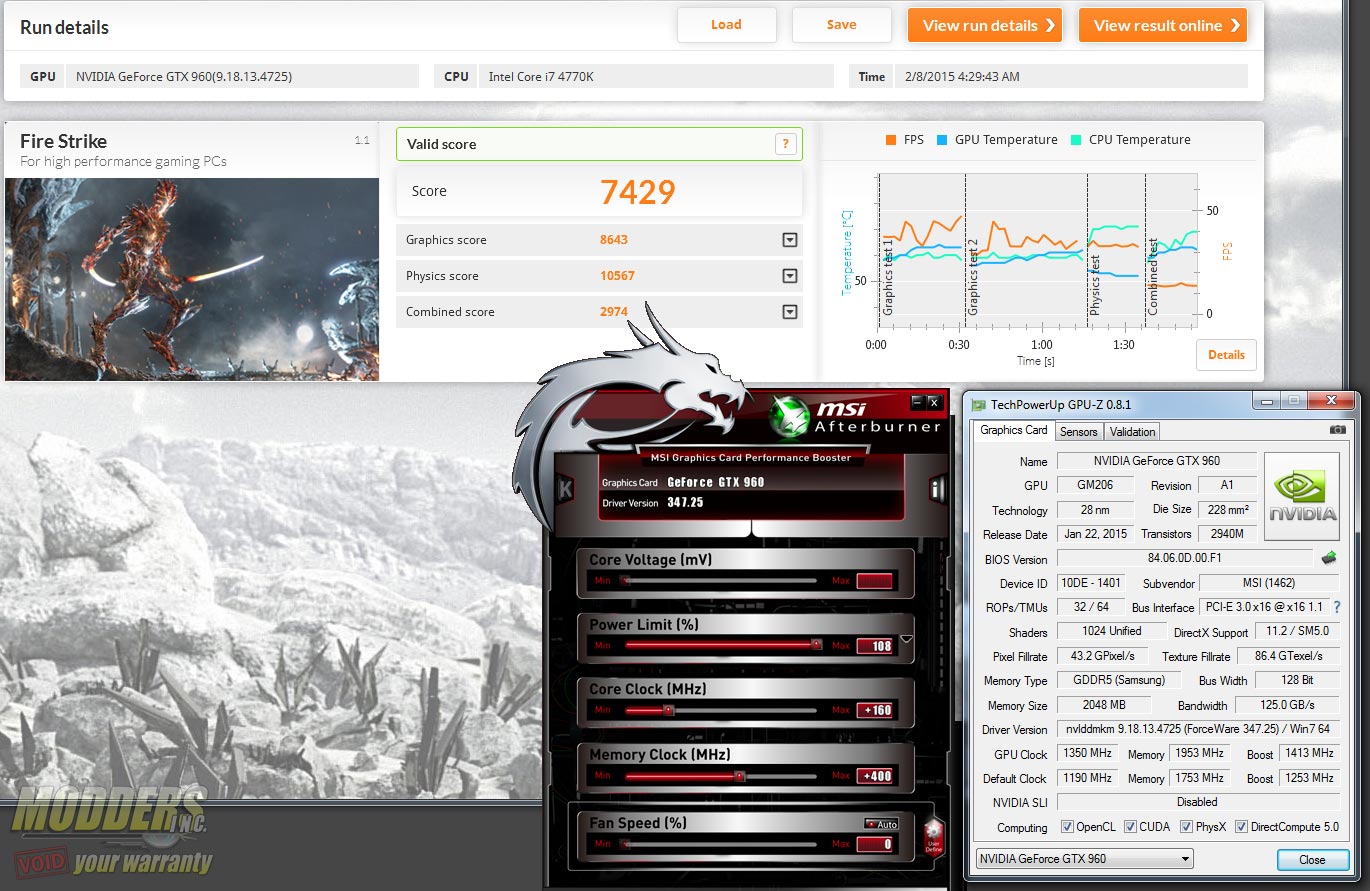
Task: Expand the Graphics score details
Action: click(x=790, y=240)
